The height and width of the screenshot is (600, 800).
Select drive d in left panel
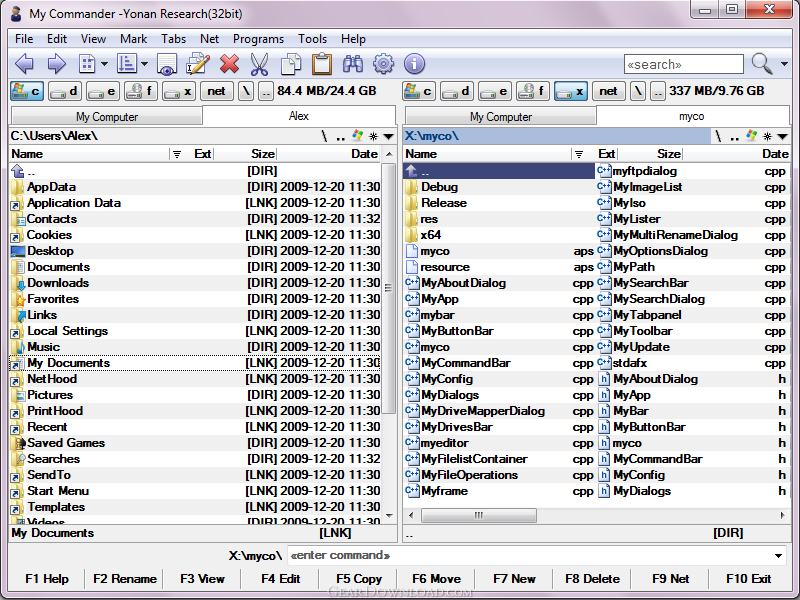coord(65,91)
